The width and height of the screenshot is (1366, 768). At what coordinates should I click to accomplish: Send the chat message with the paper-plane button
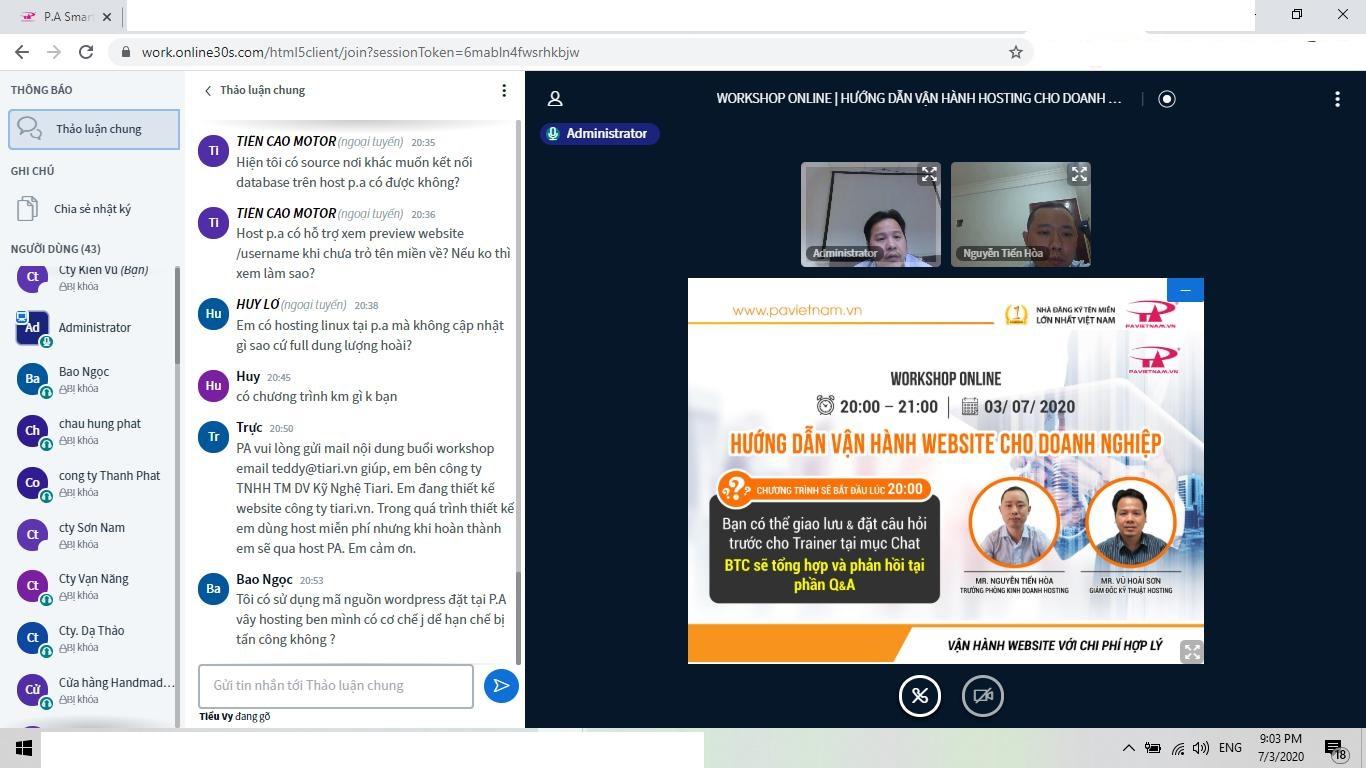coord(501,686)
